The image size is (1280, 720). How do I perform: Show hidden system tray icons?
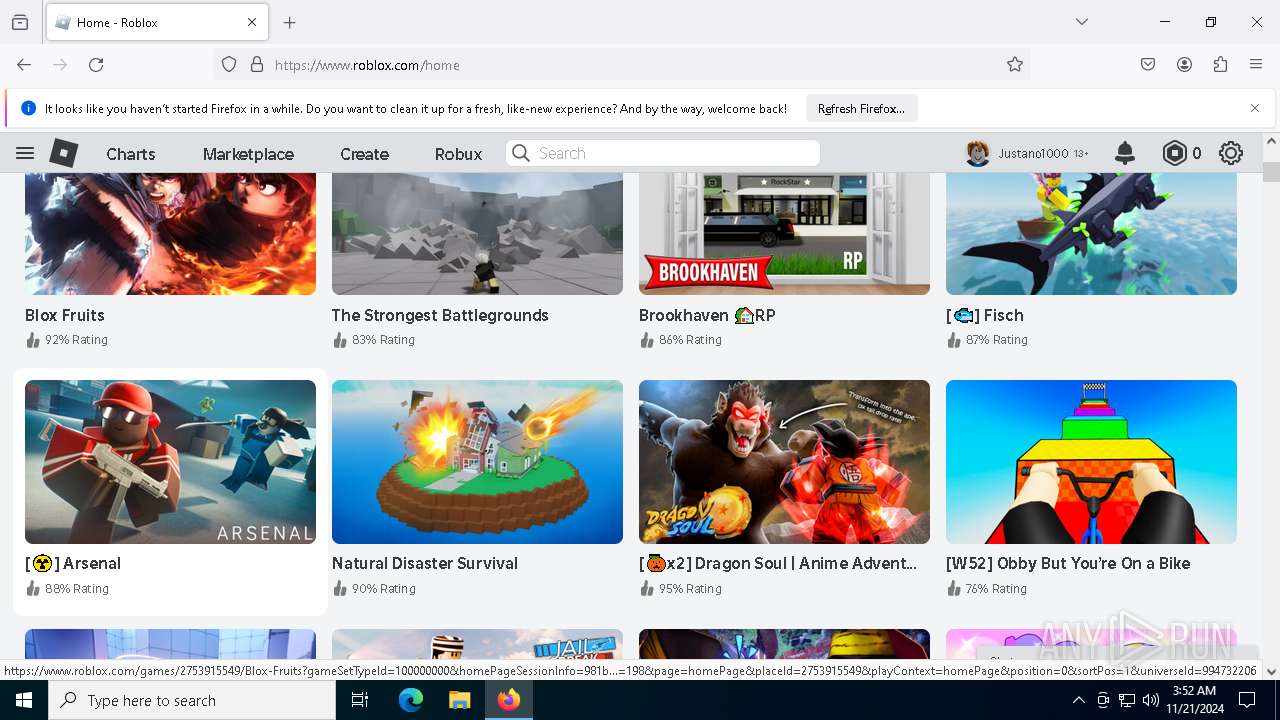pyautogui.click(x=1078, y=700)
